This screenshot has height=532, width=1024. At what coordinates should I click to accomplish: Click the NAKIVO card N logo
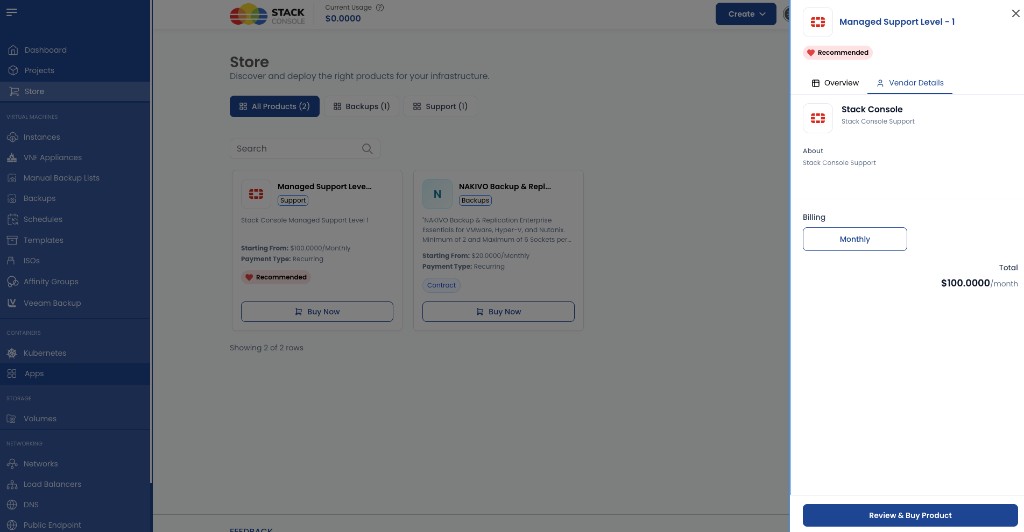(x=438, y=194)
